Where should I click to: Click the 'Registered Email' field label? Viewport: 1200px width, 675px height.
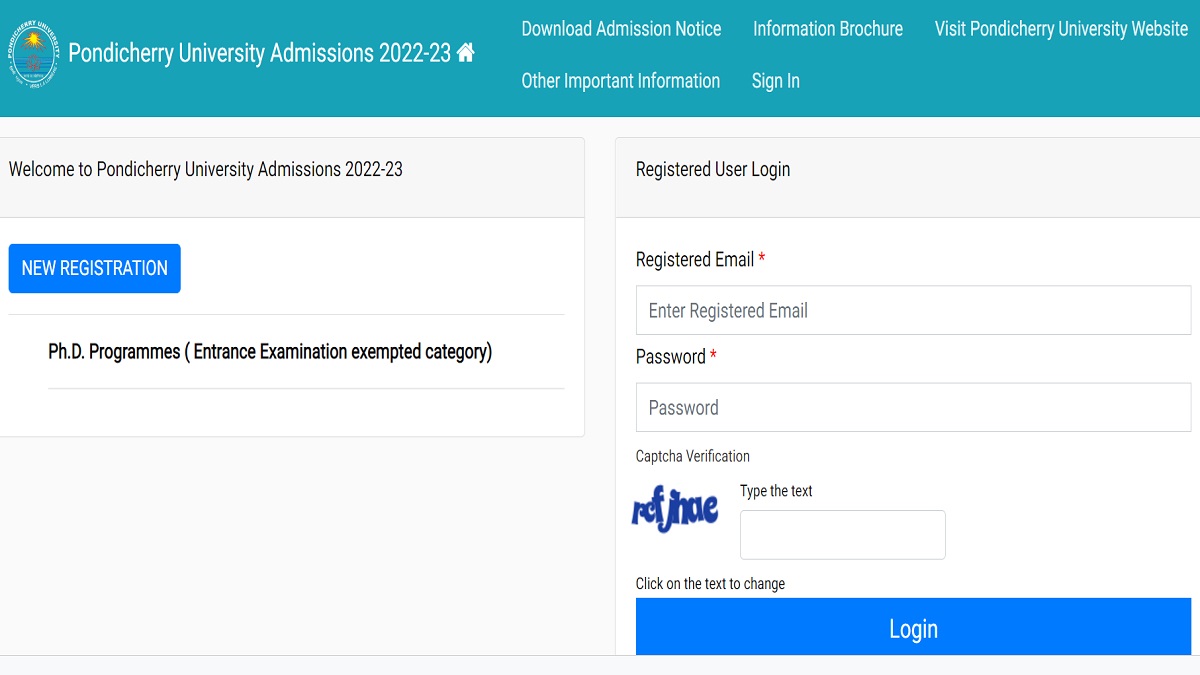point(695,260)
